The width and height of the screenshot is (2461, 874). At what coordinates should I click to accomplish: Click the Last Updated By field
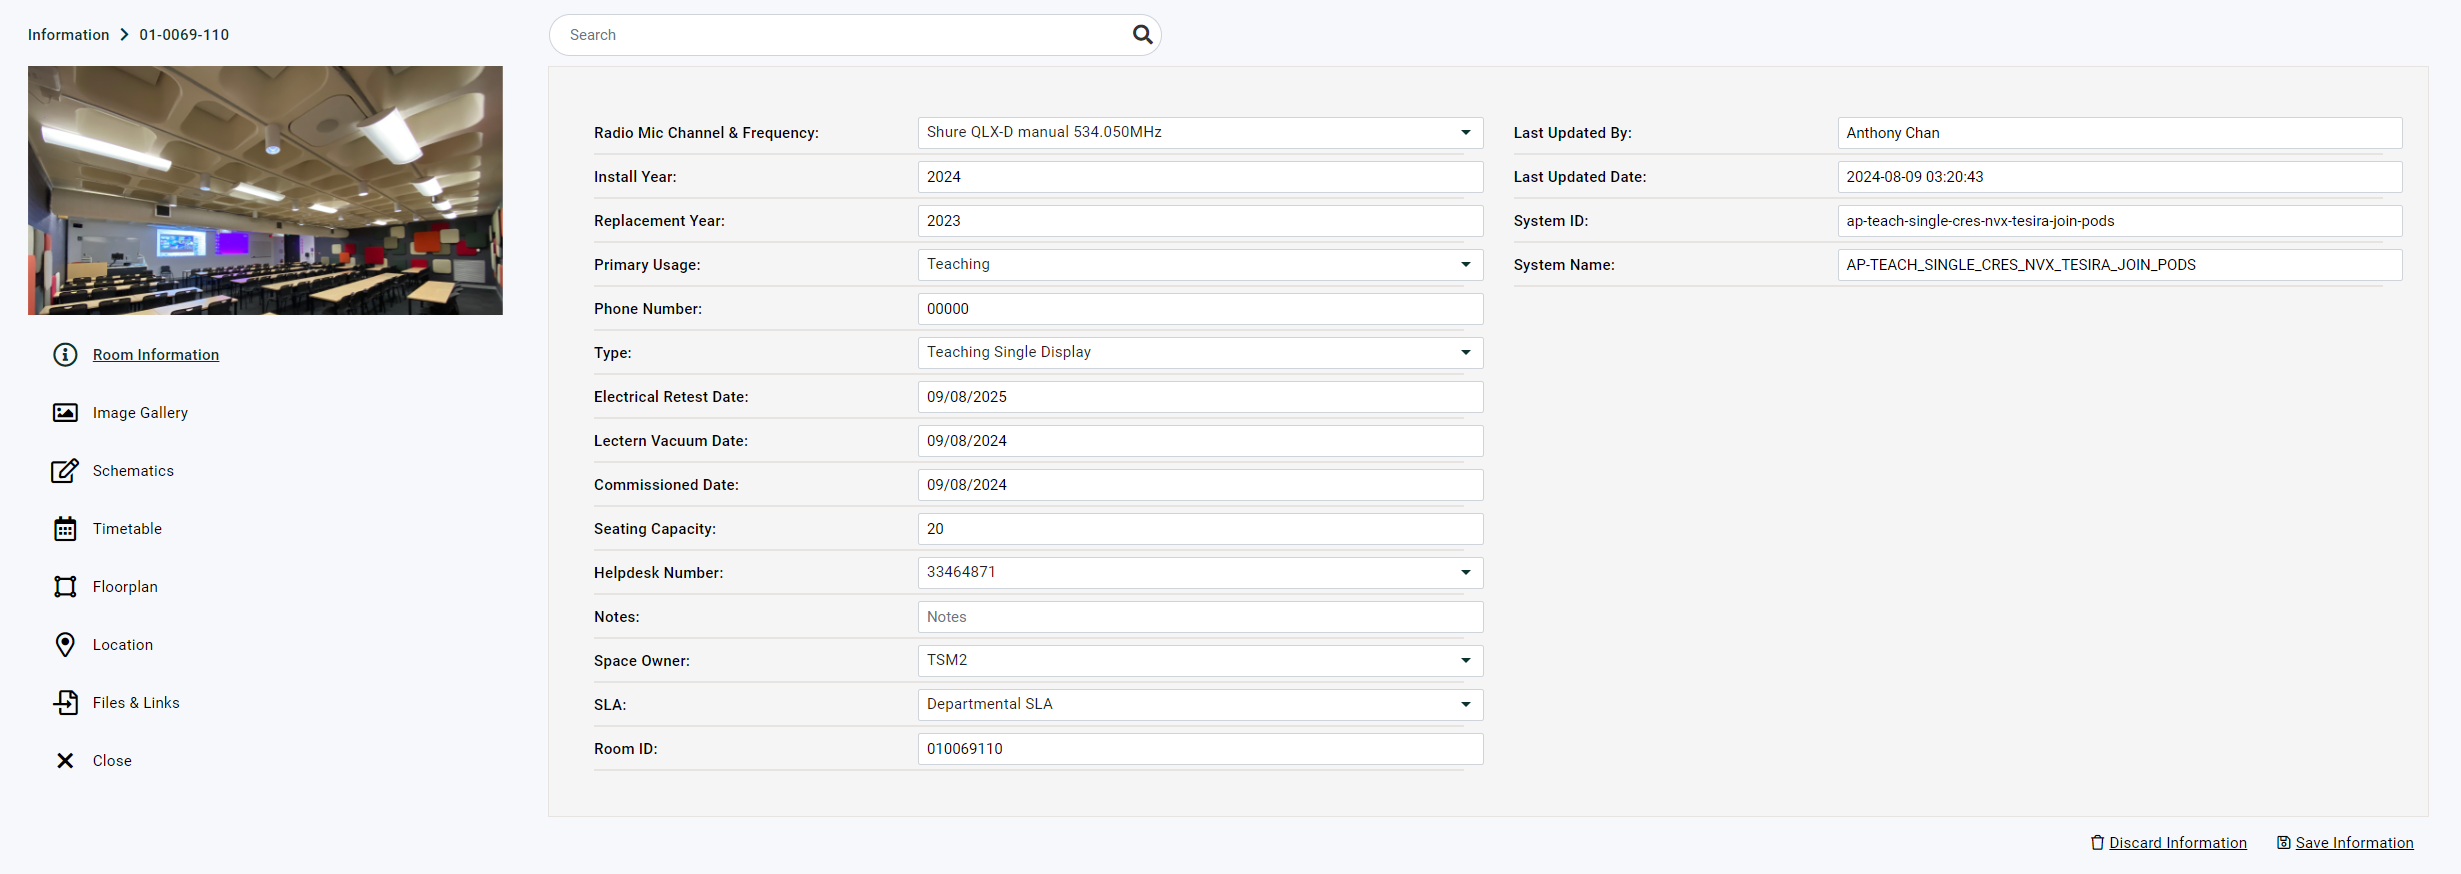(2120, 133)
